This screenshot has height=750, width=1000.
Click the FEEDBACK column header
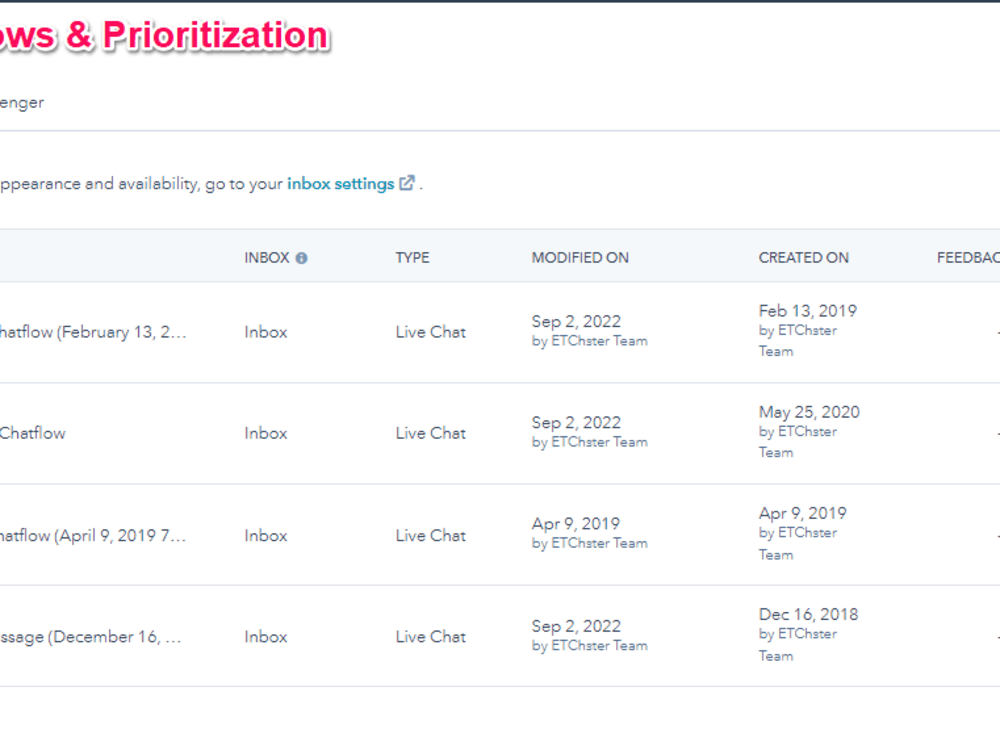(x=968, y=258)
